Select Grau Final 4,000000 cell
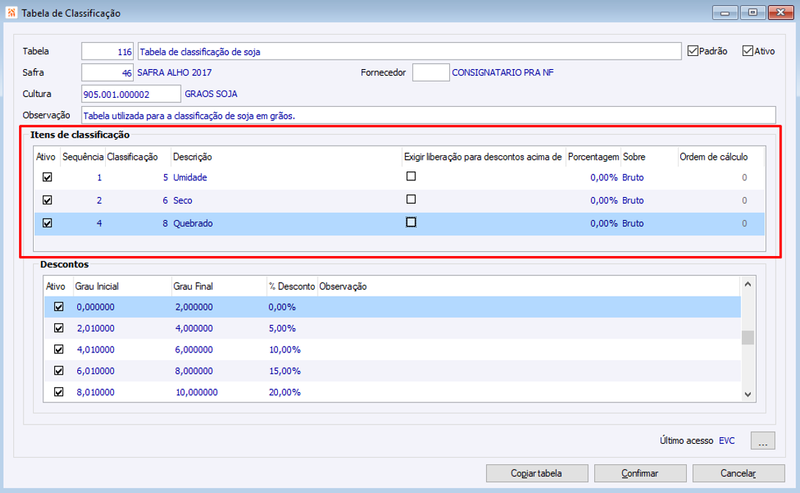Viewport: 800px width, 493px height. click(x=194, y=328)
